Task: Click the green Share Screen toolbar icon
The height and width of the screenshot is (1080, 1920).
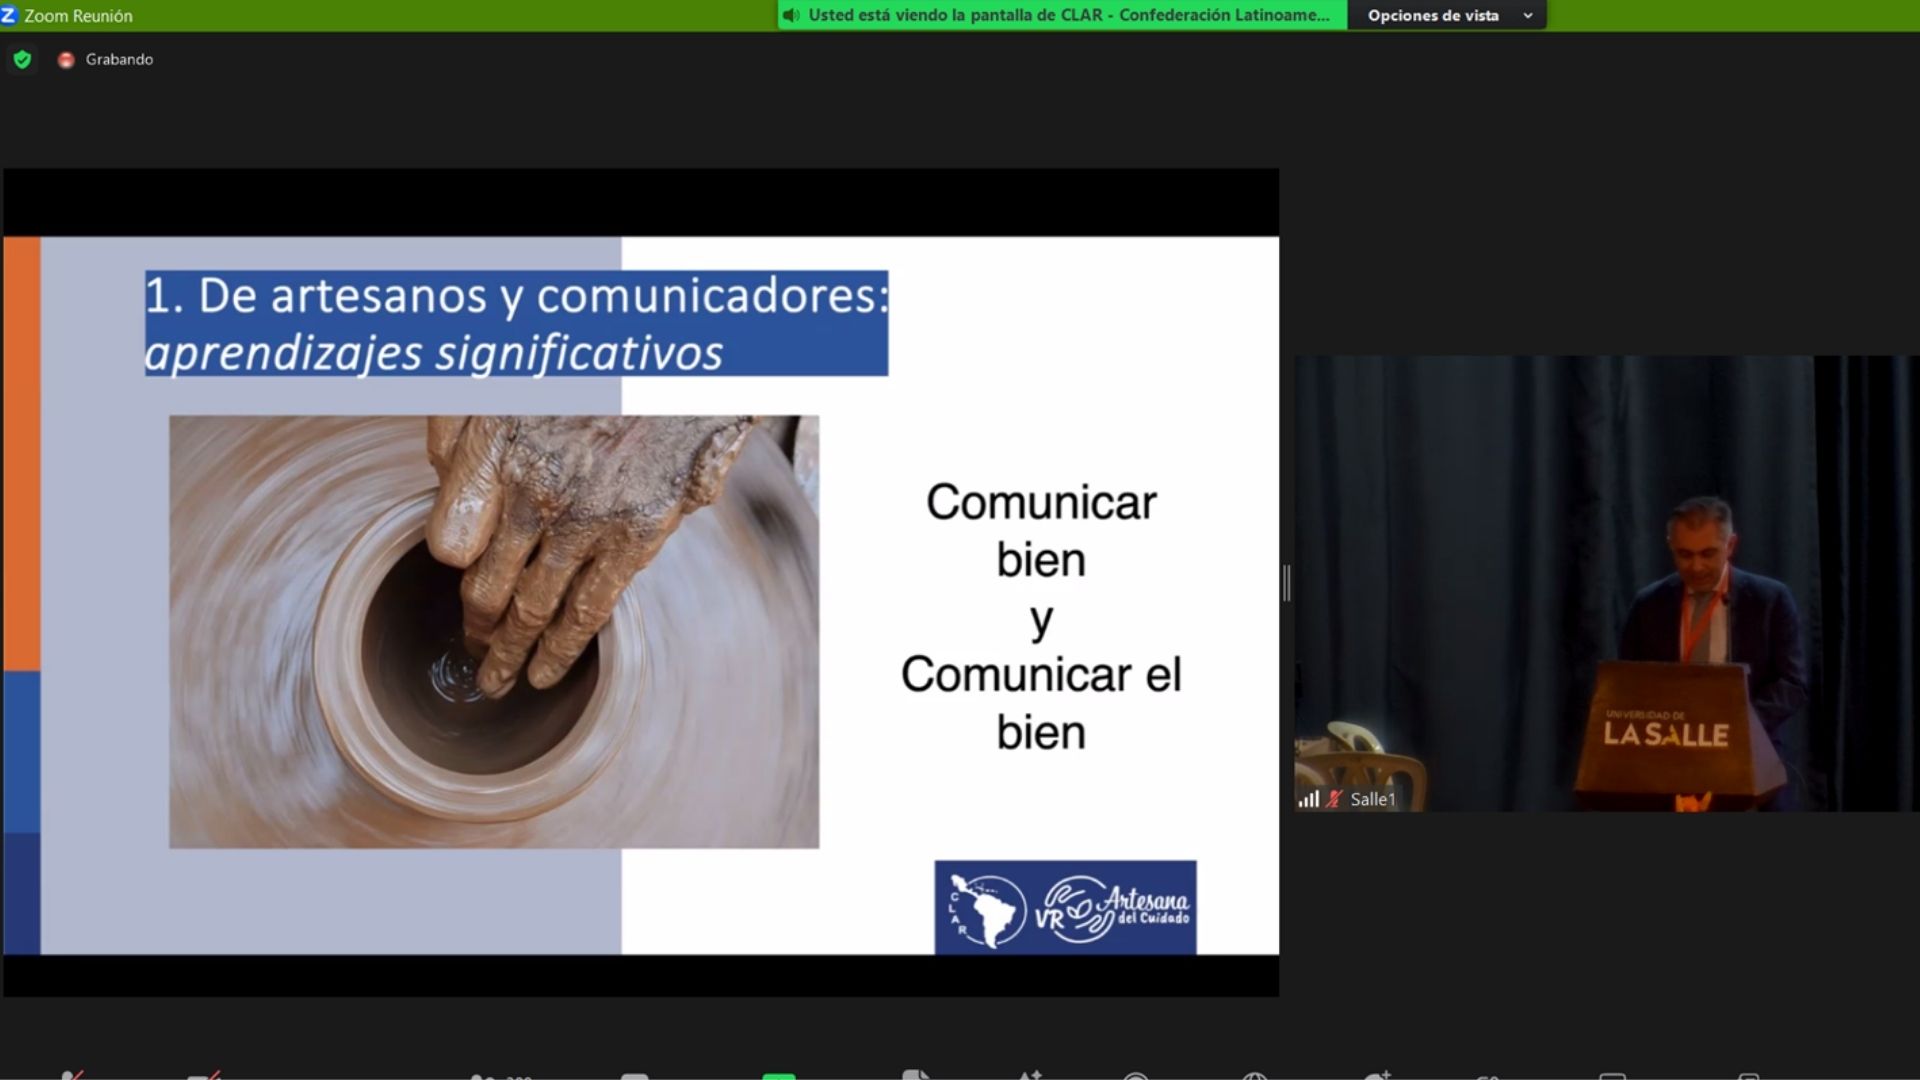Action: click(x=778, y=1076)
